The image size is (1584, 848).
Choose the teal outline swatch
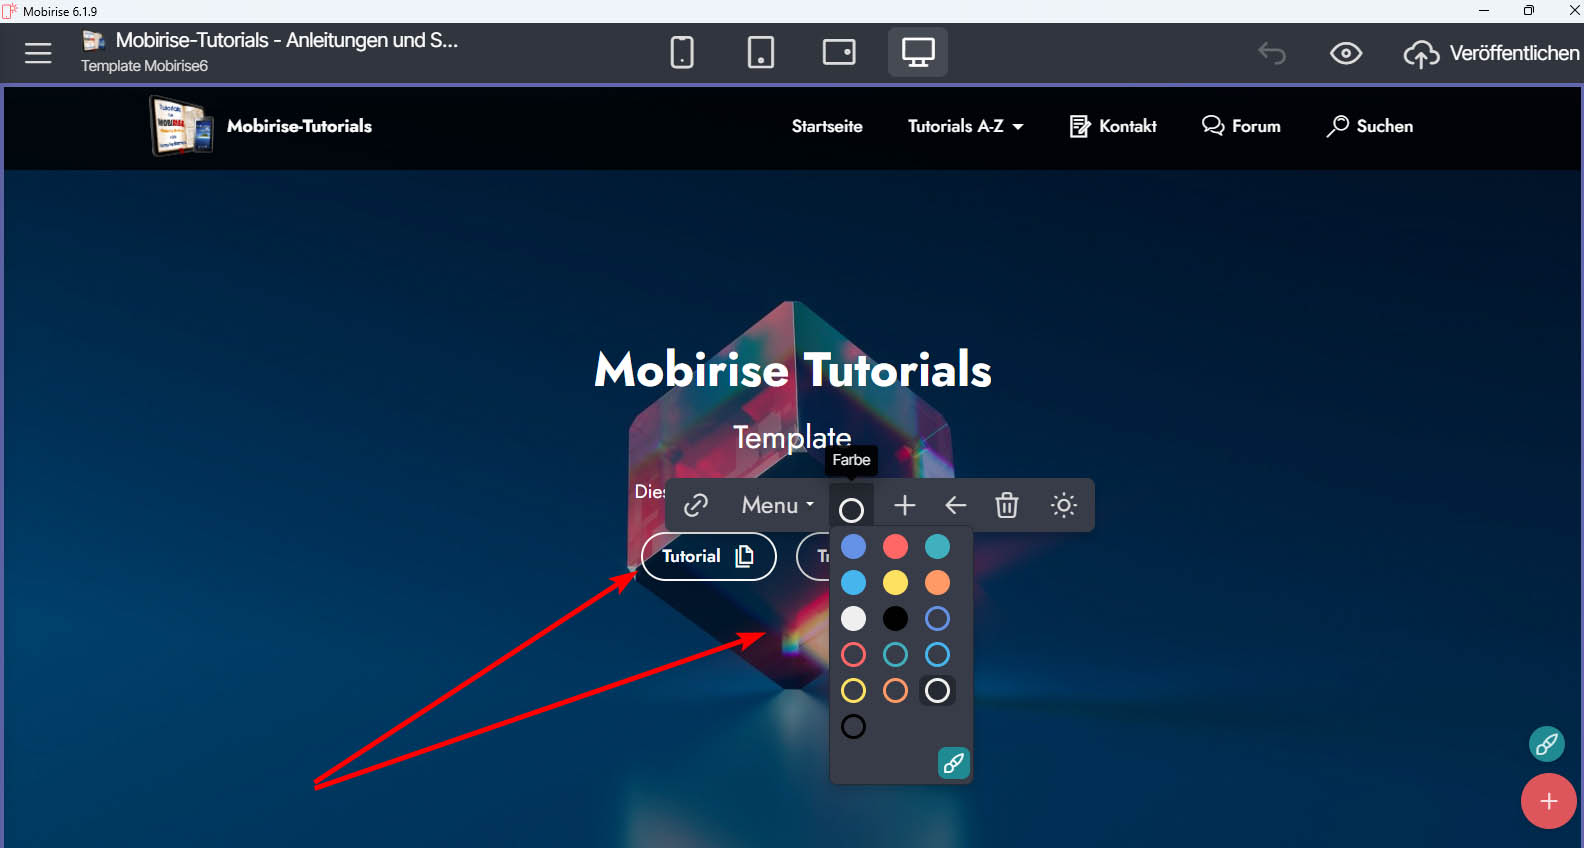pos(895,654)
